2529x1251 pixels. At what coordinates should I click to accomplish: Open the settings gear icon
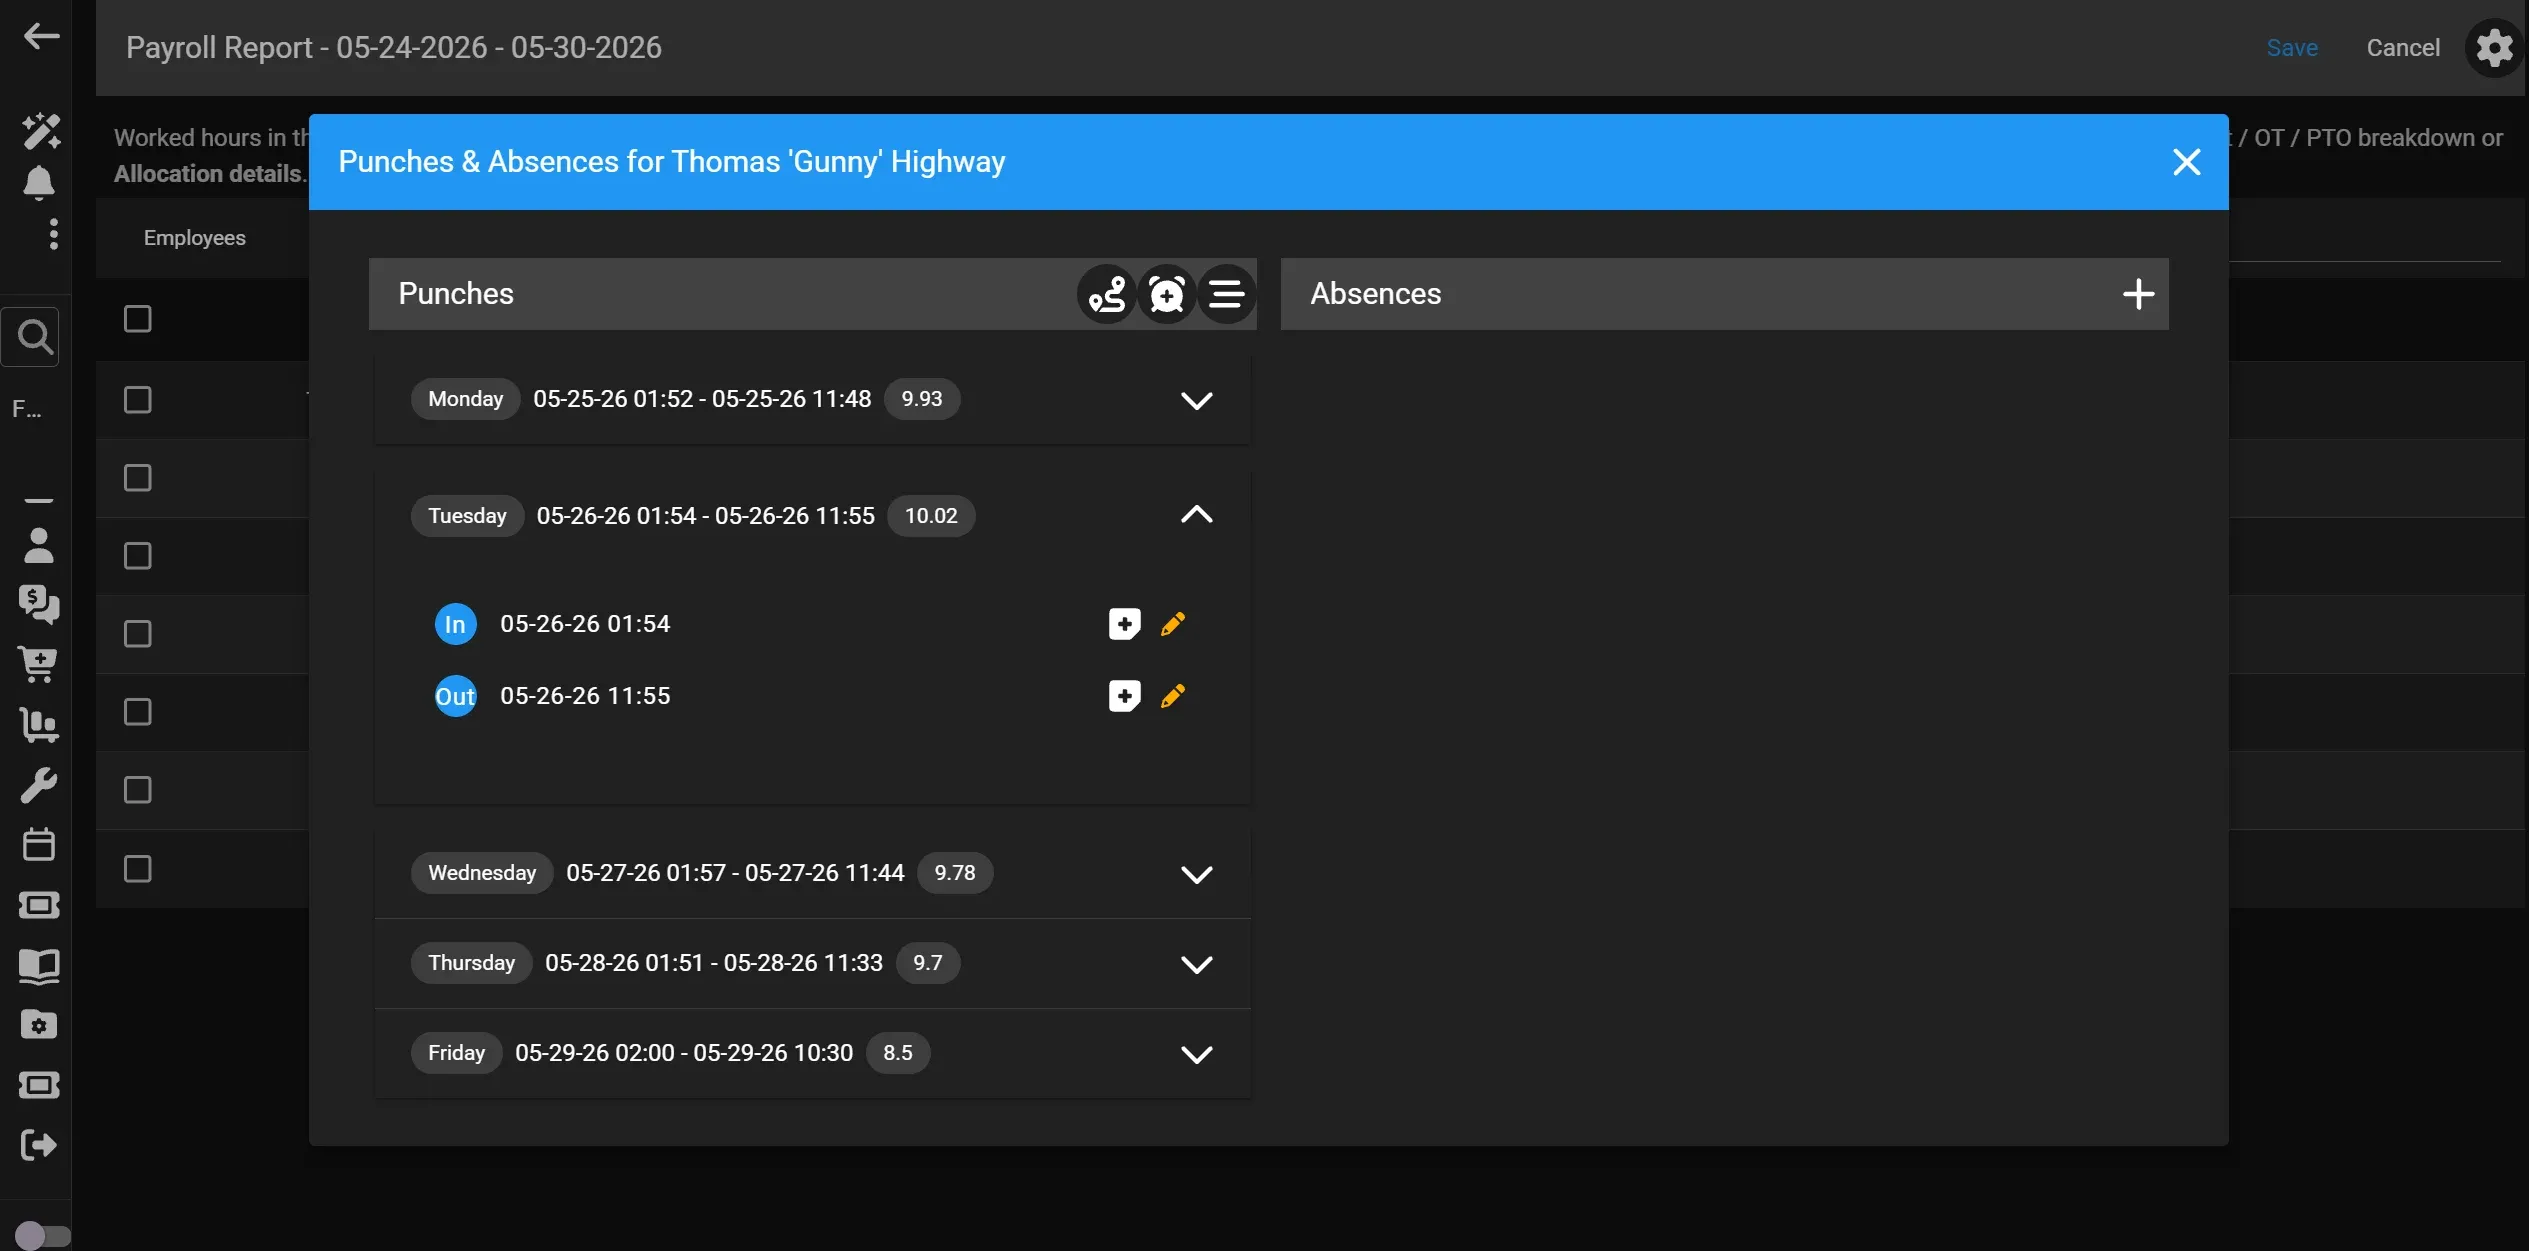tap(2494, 47)
